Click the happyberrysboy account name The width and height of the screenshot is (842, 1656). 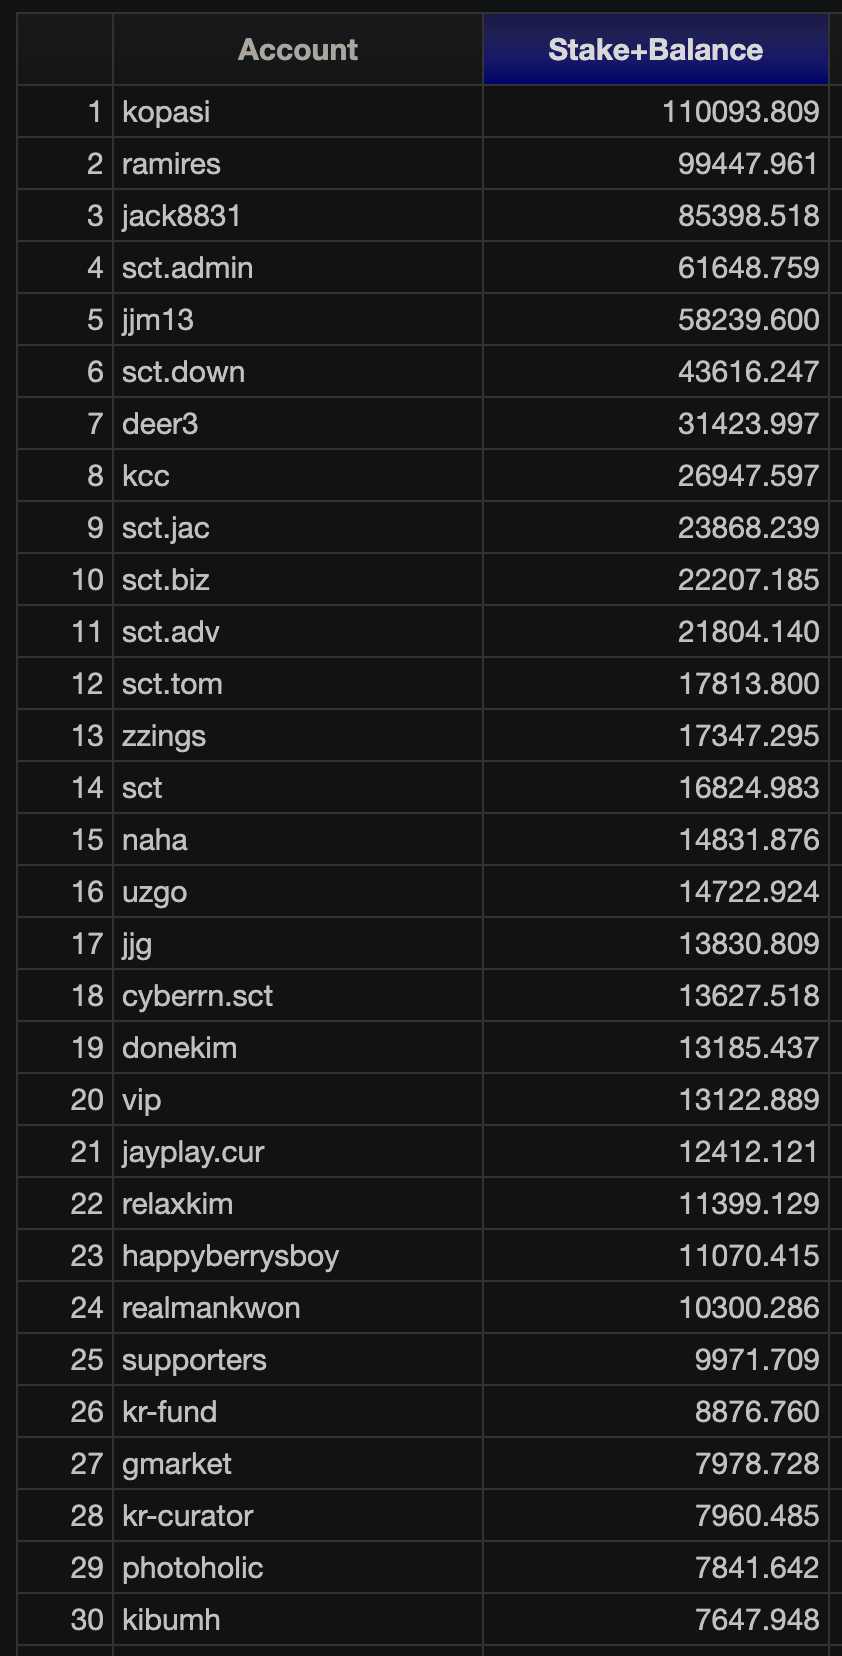(x=230, y=1256)
